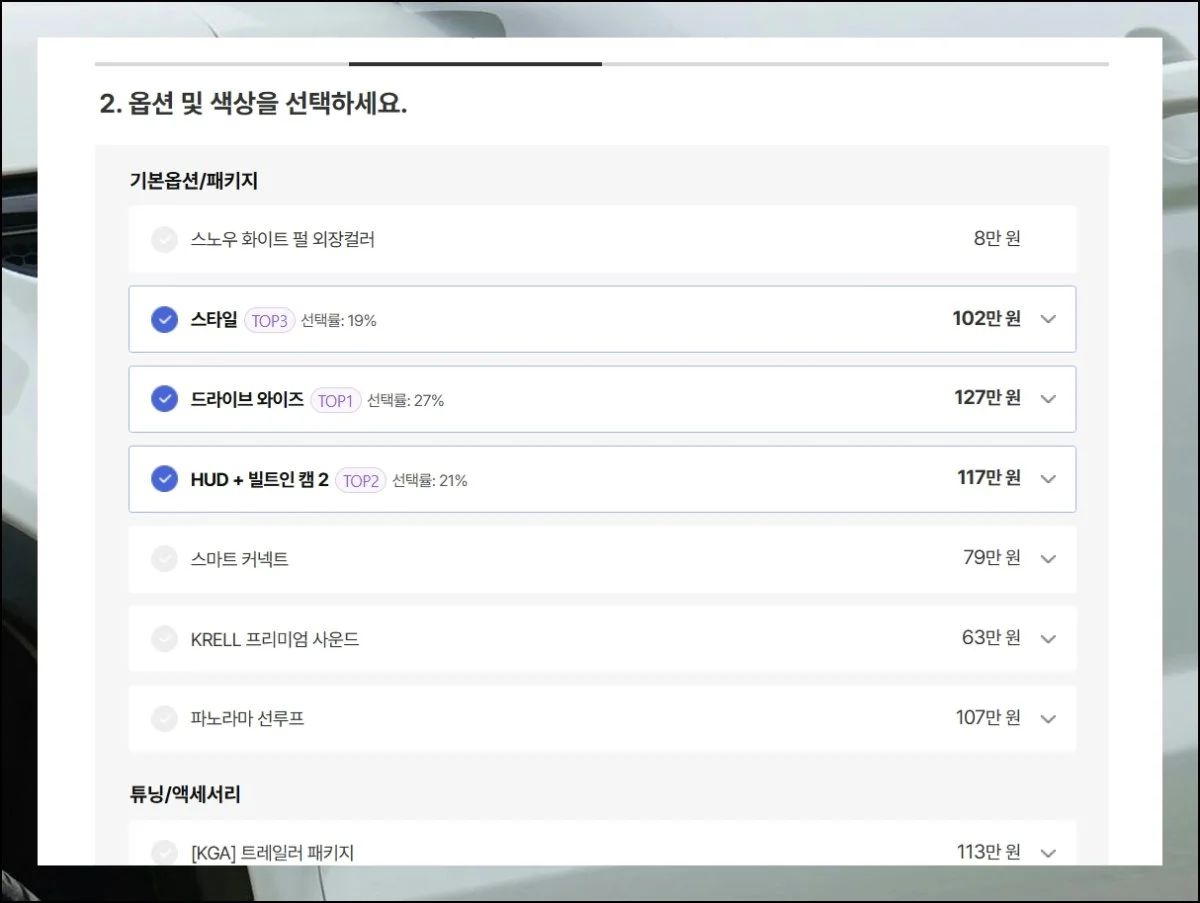The width and height of the screenshot is (1200, 903).
Task: Expand KRELL 프리미엄 사운드 details arrow
Action: 1048,639
